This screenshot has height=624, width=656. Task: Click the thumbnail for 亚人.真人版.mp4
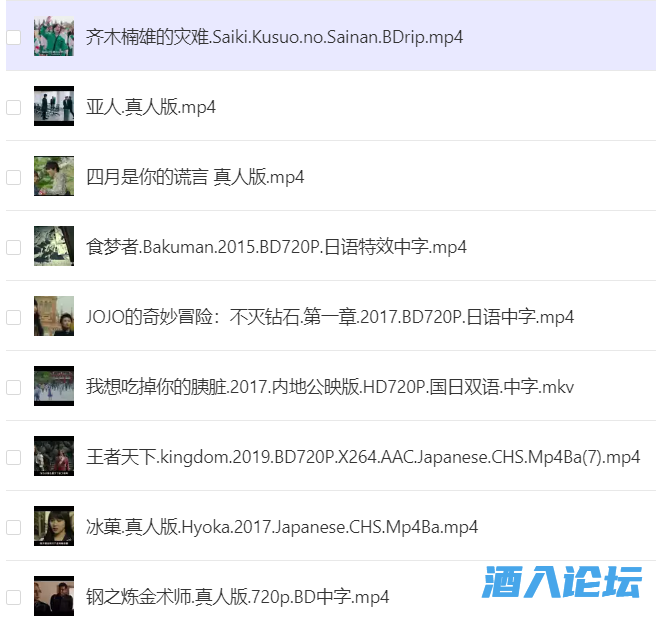[x=54, y=106]
